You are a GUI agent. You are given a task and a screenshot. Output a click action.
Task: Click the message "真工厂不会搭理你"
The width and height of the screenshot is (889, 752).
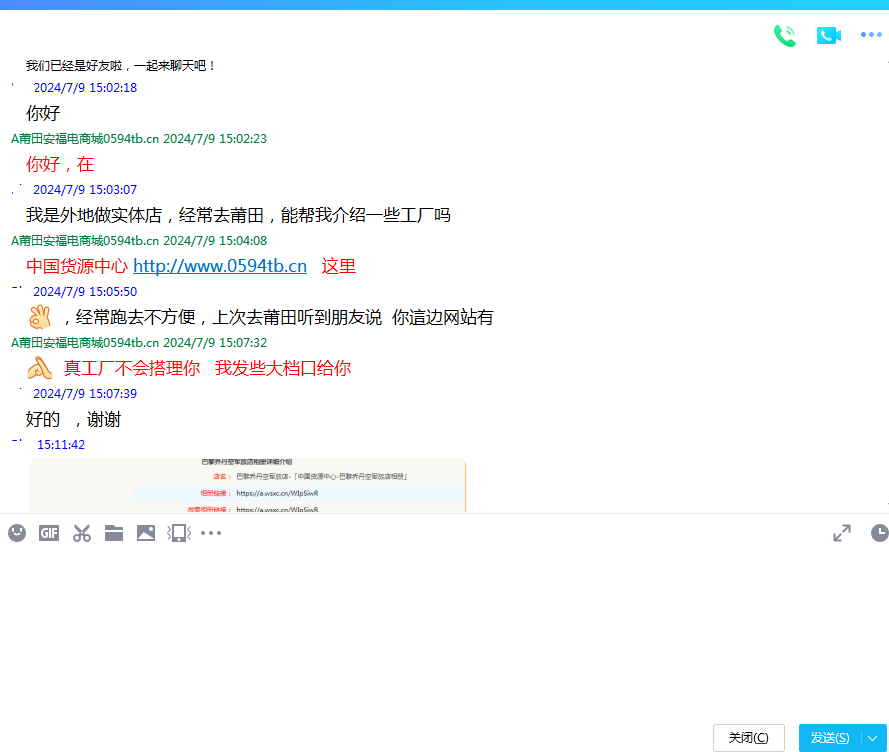[x=132, y=368]
